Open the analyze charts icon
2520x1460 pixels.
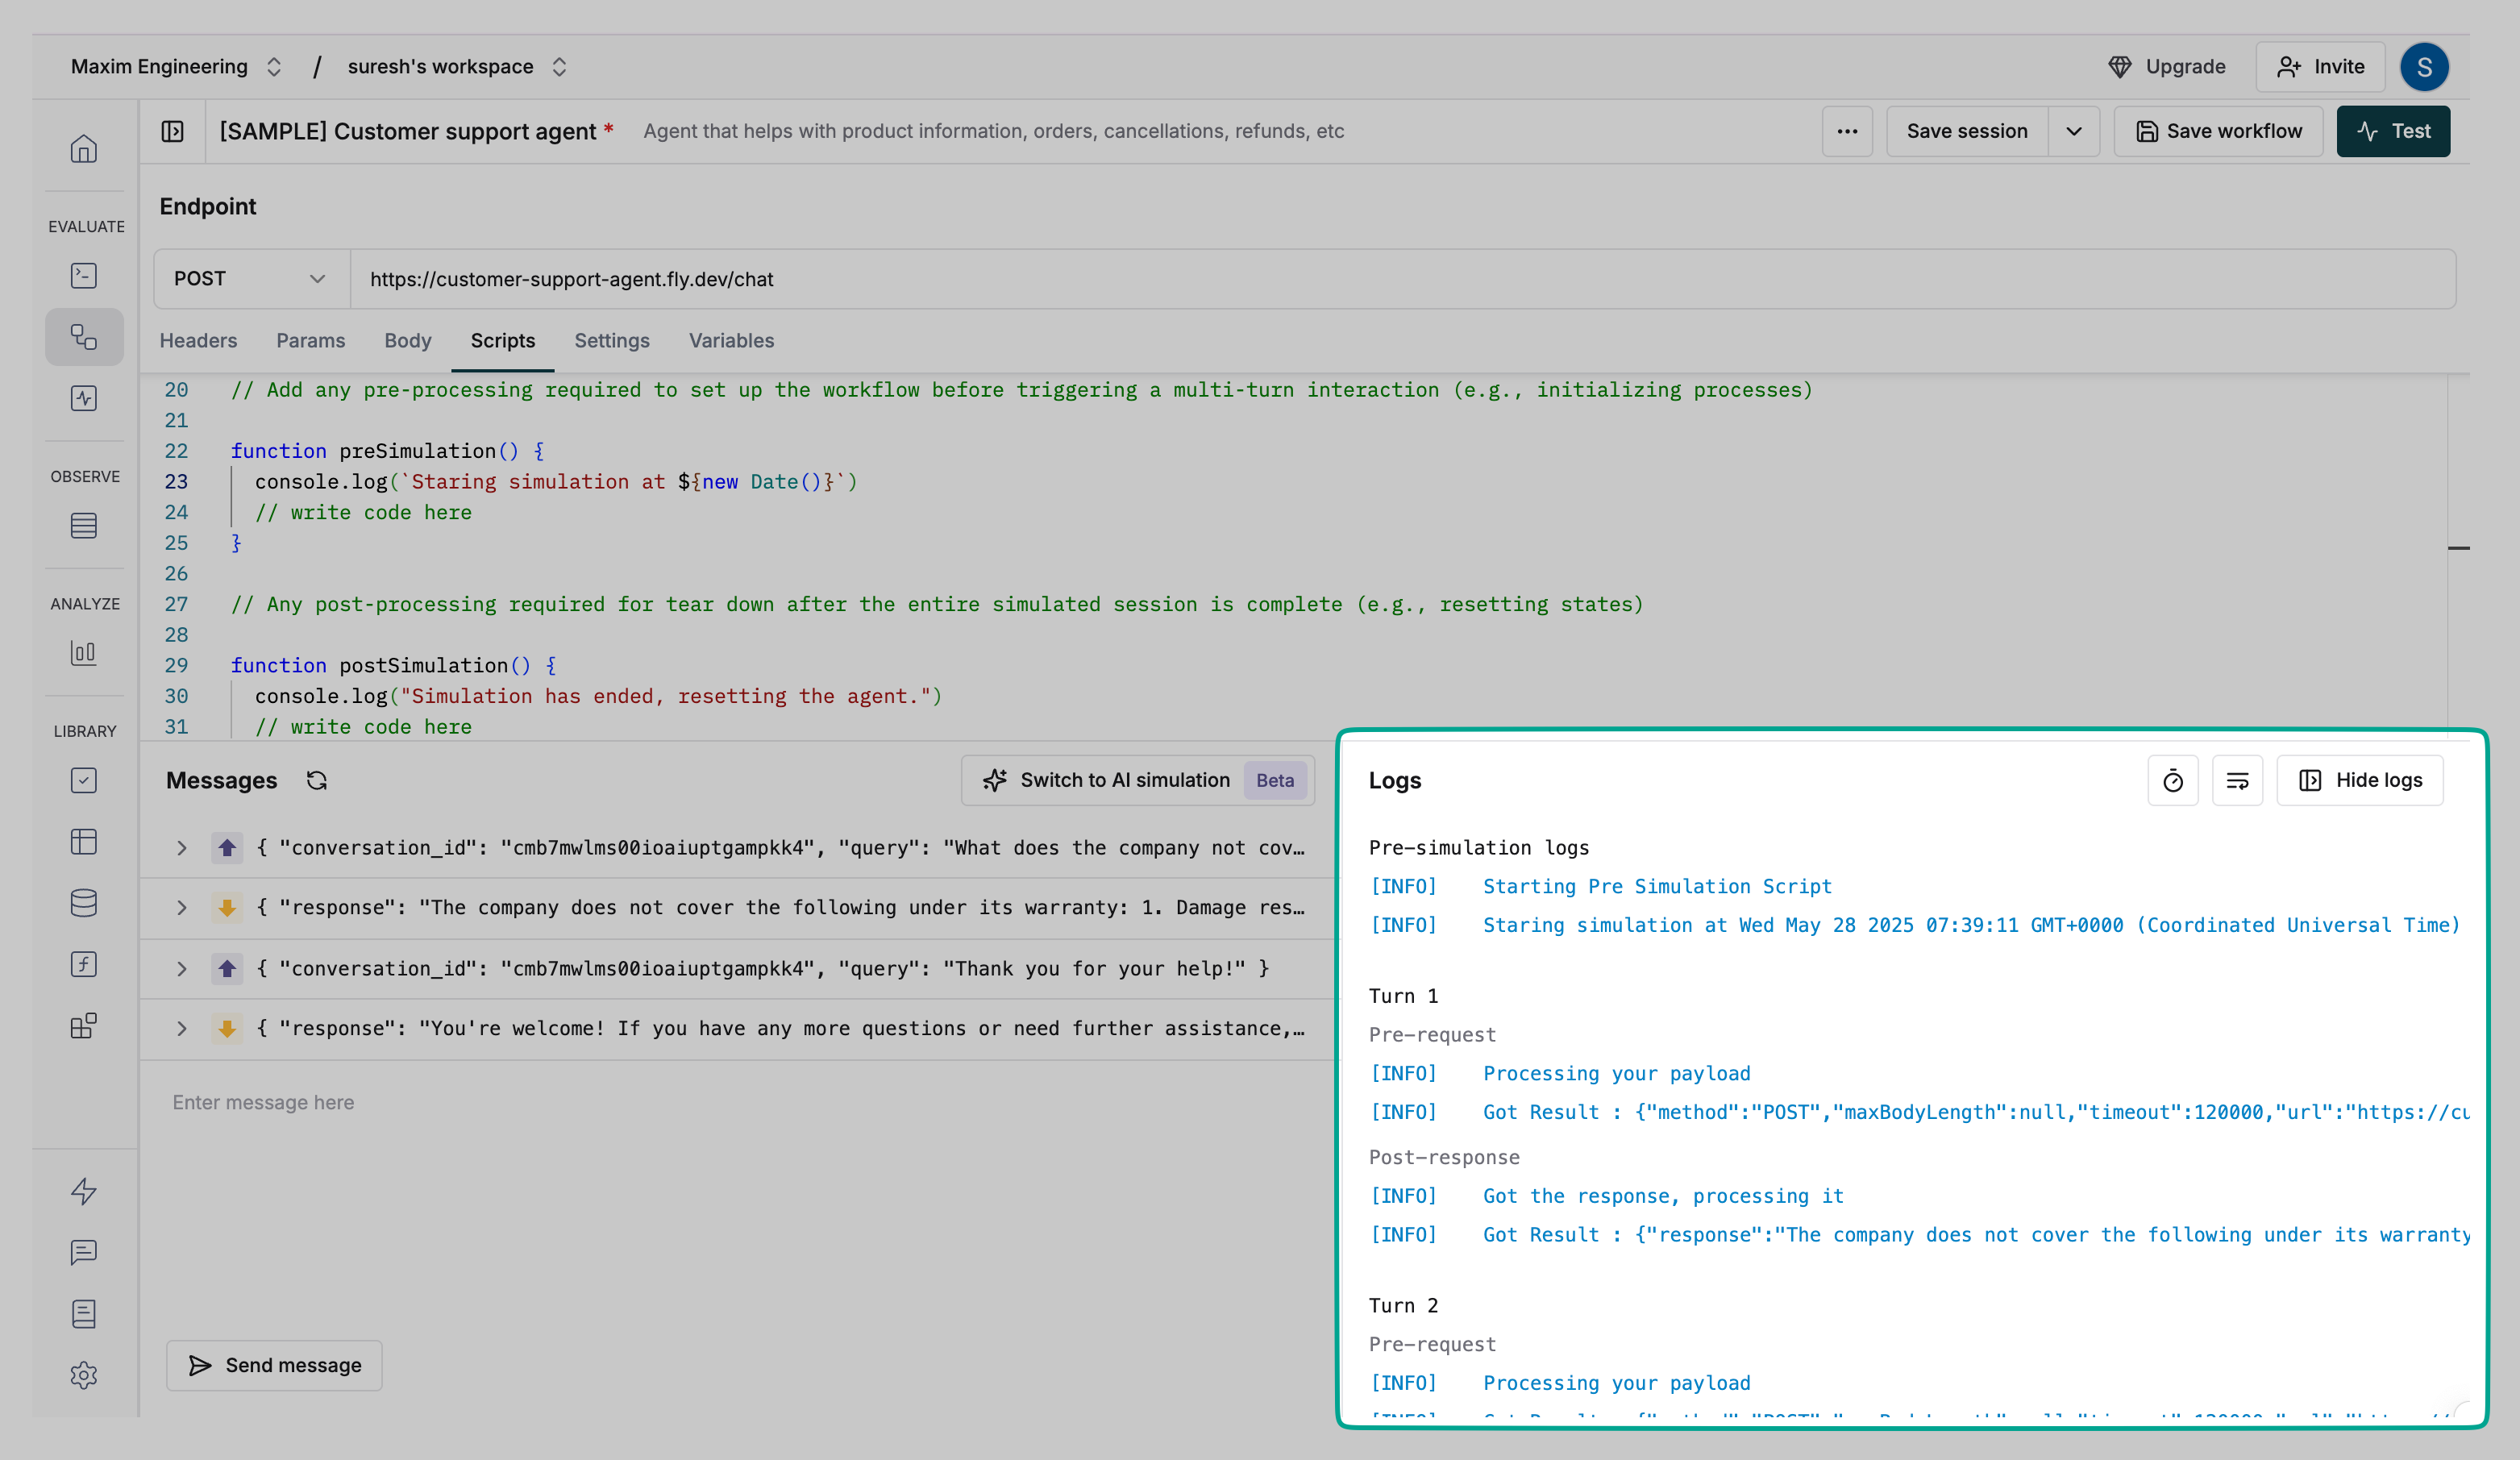click(x=84, y=653)
